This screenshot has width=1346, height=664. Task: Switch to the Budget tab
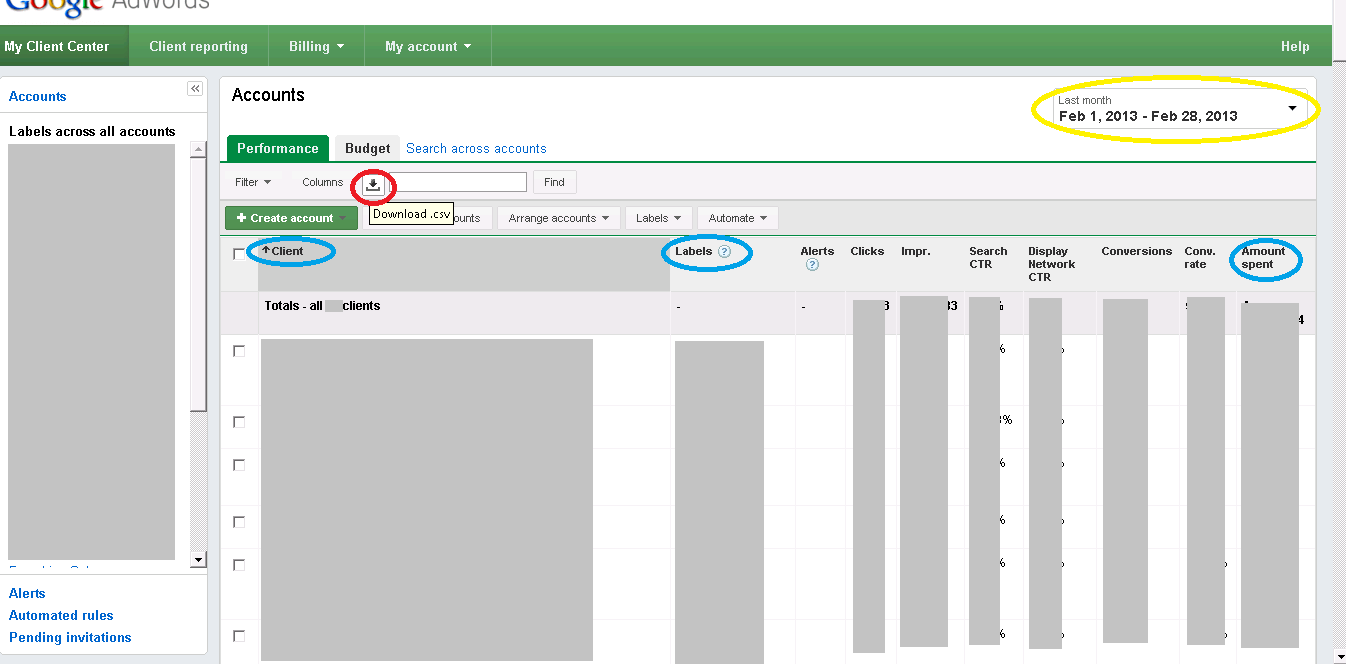(x=368, y=148)
